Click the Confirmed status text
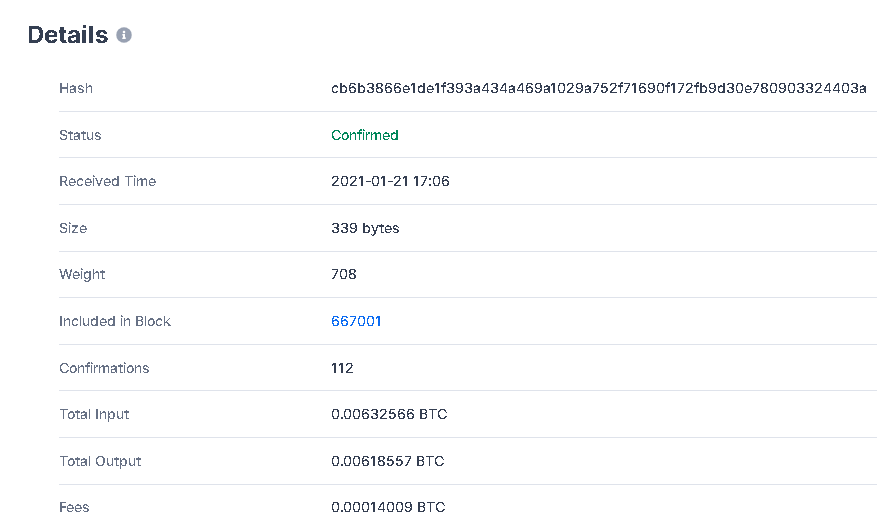Image resolution: width=892 pixels, height=517 pixels. pyautogui.click(x=365, y=135)
